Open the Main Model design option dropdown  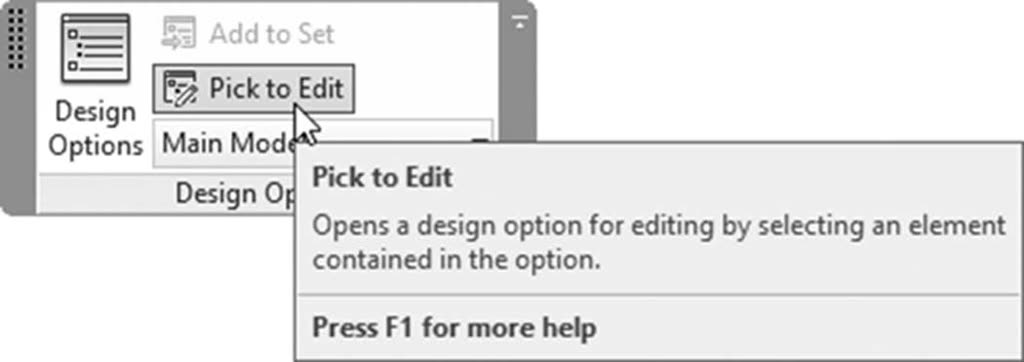323,143
